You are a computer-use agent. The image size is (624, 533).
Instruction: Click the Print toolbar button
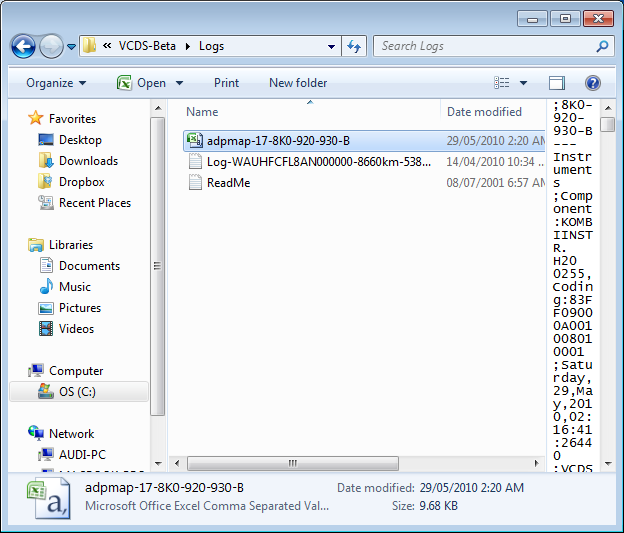pos(226,83)
